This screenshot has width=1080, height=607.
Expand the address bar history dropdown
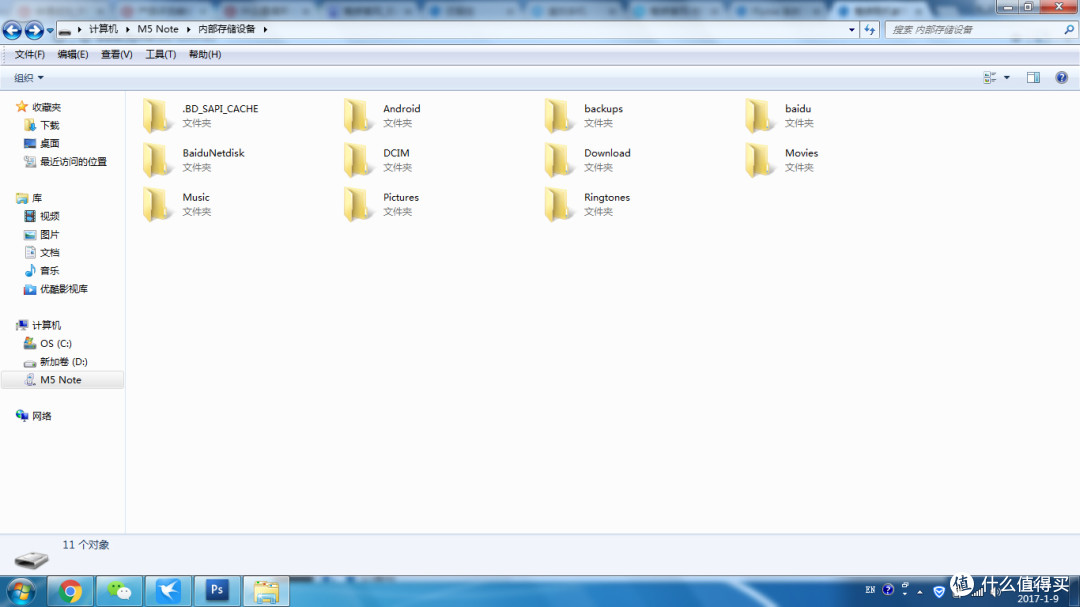coord(852,30)
